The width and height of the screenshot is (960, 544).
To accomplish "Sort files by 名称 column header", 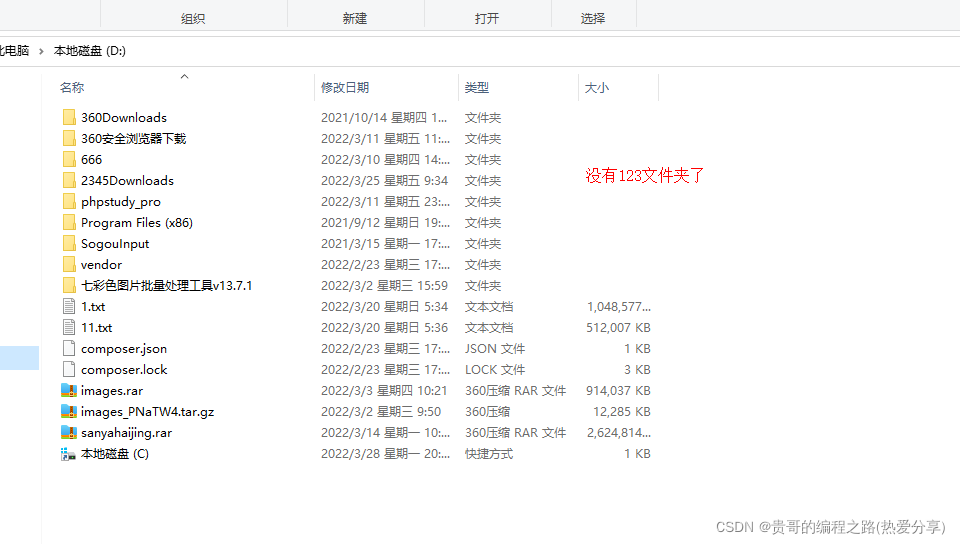I will (72, 88).
